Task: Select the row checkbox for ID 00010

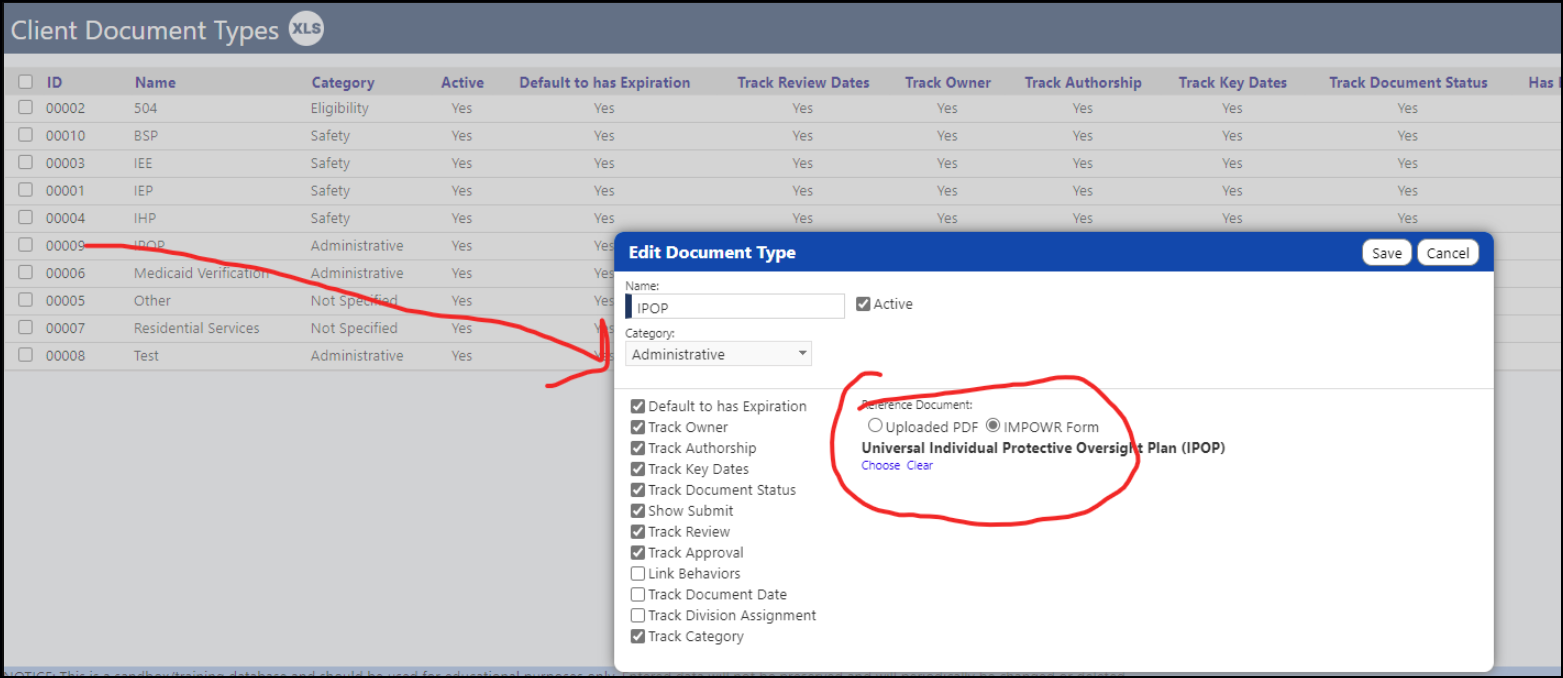Action: point(25,135)
